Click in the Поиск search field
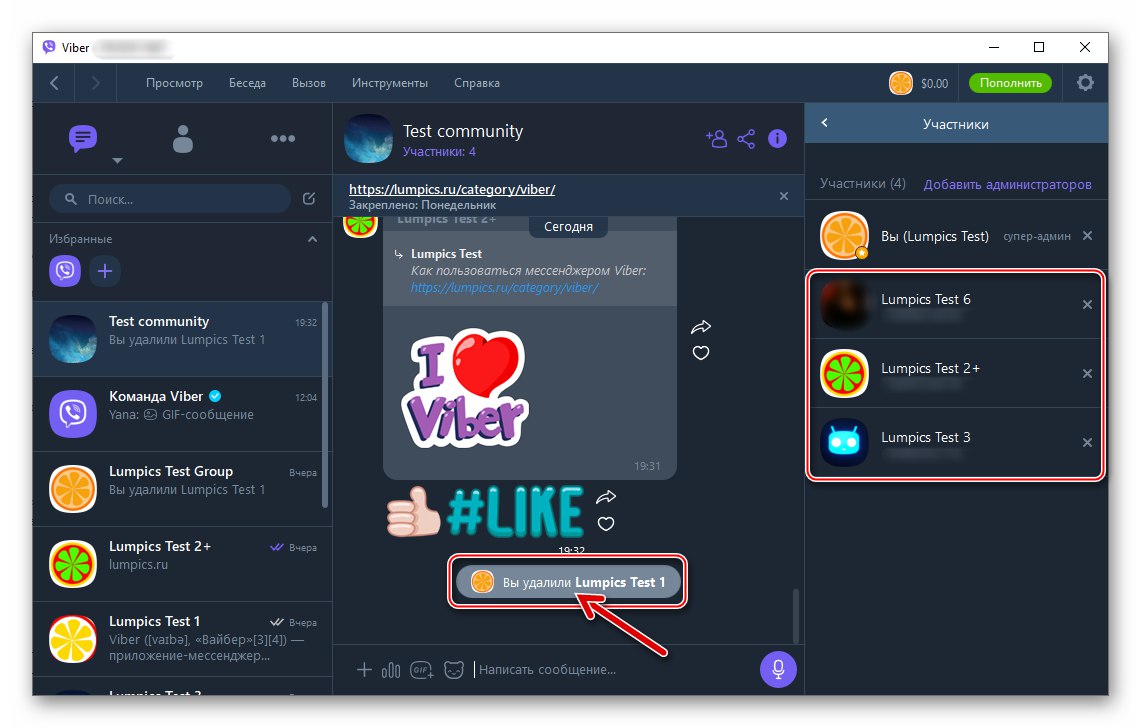Image resolution: width=1141 pixels, height=728 pixels. click(170, 199)
